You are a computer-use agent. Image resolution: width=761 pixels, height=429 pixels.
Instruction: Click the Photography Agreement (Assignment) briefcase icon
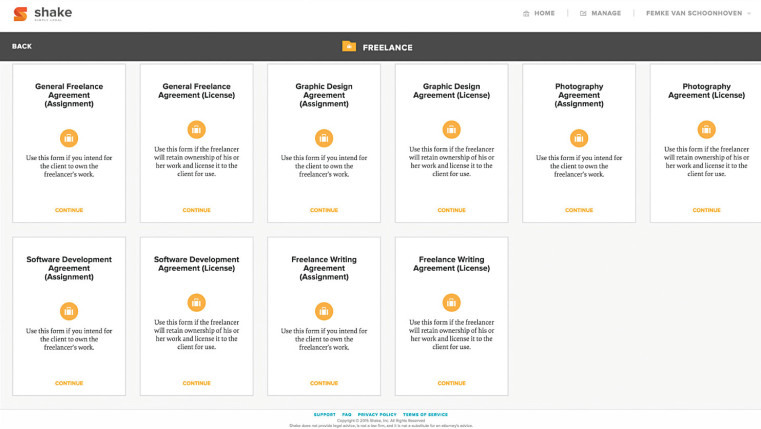click(579, 138)
